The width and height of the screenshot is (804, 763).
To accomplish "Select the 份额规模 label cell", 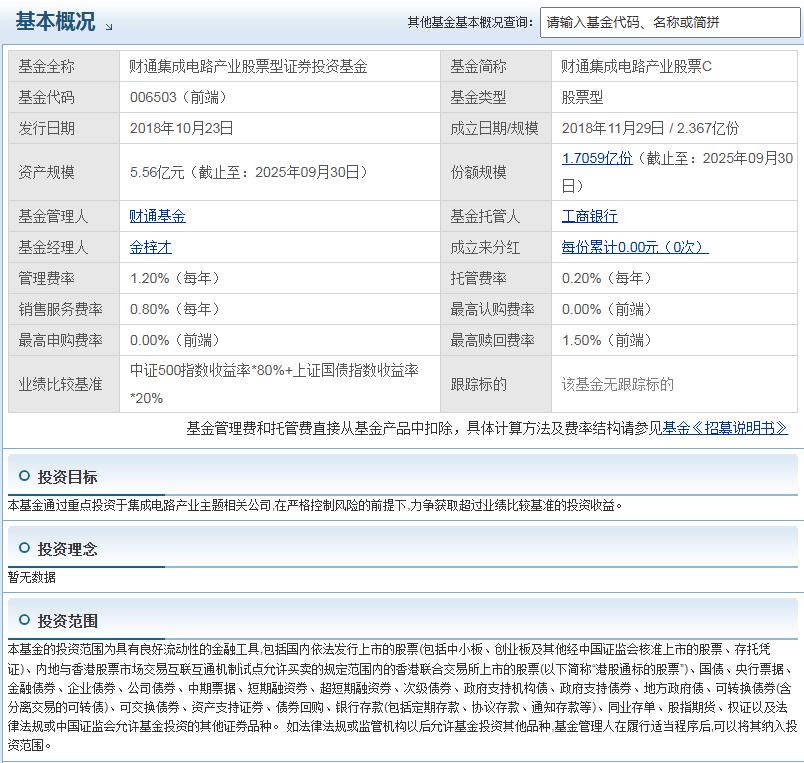I will [496, 172].
